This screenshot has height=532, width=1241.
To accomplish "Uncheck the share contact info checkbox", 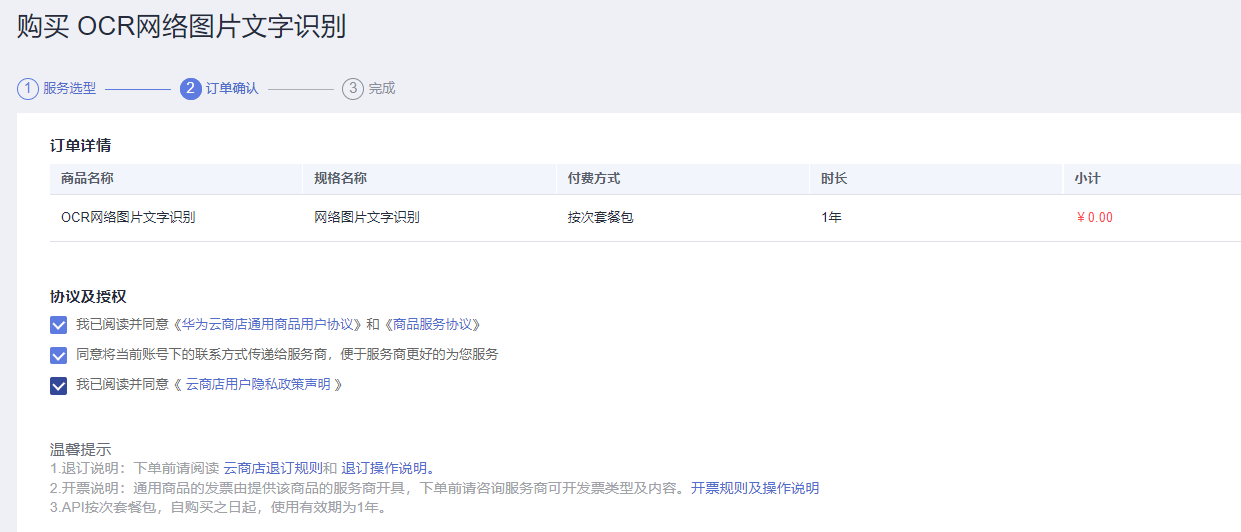I will tap(58, 355).
